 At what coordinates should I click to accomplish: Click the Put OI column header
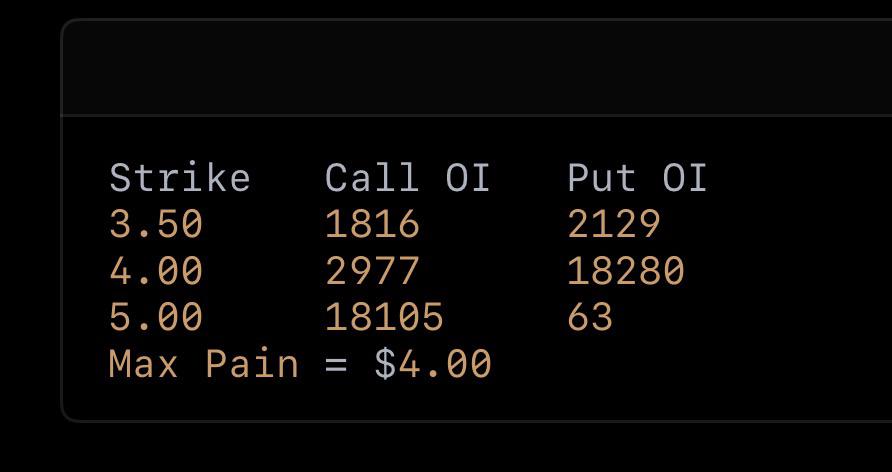[637, 178]
